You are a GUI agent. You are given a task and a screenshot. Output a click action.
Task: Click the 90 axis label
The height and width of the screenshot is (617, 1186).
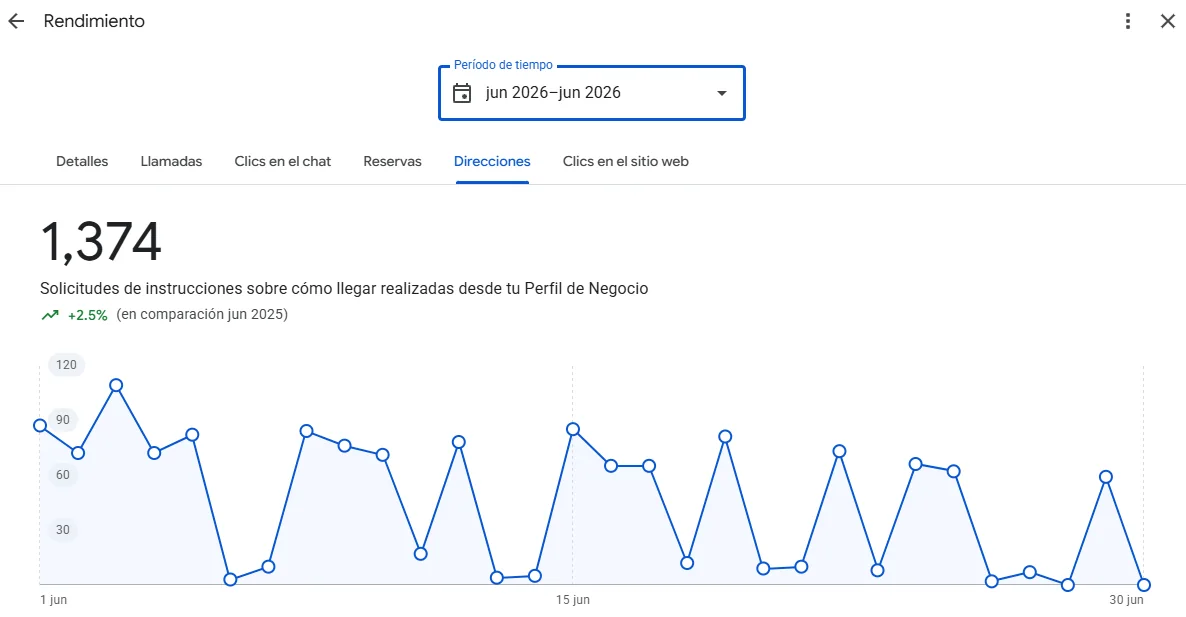click(x=63, y=420)
